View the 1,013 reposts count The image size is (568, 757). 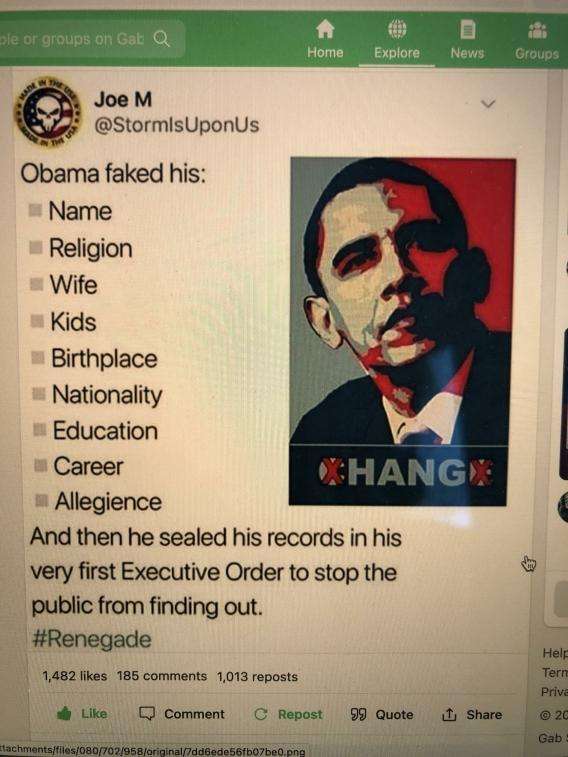[x=257, y=677]
